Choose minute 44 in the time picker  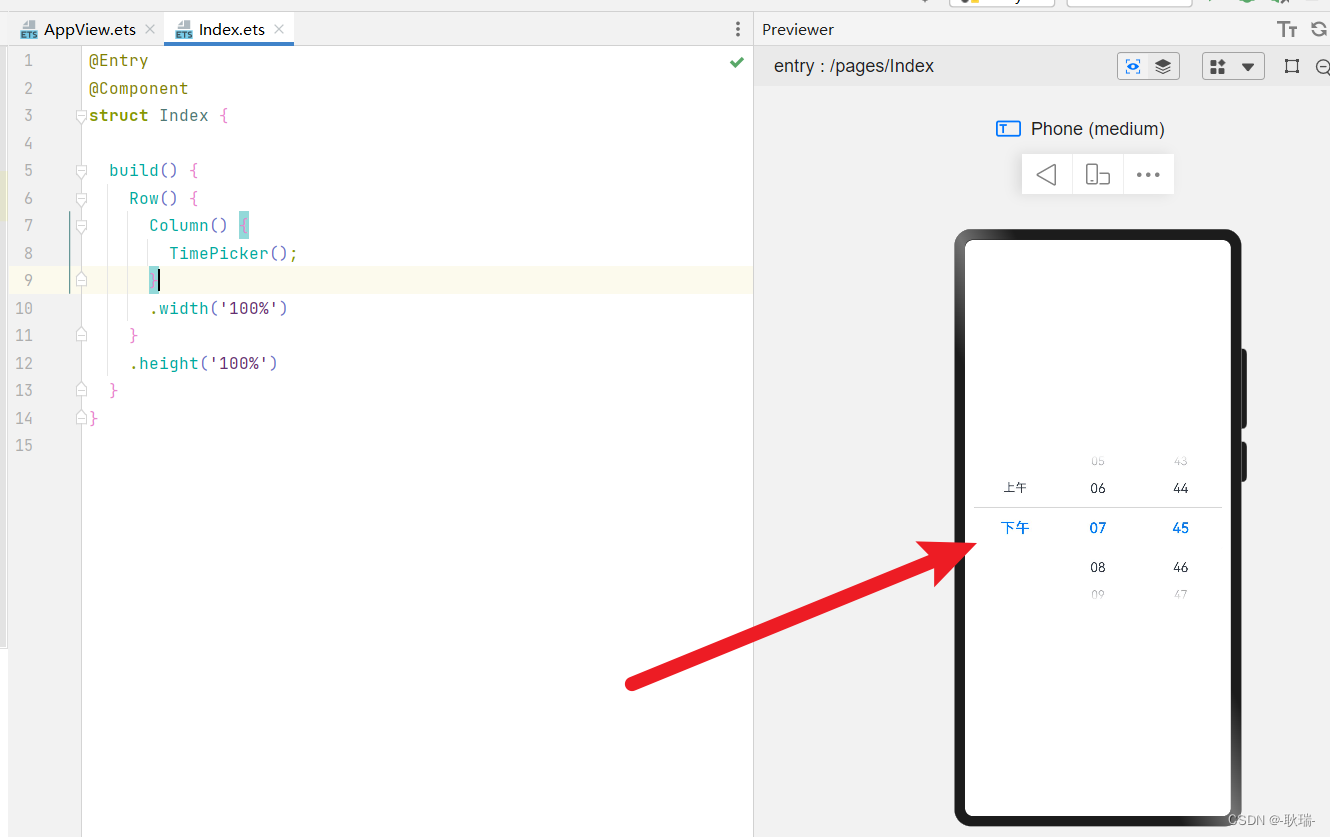click(x=1181, y=488)
